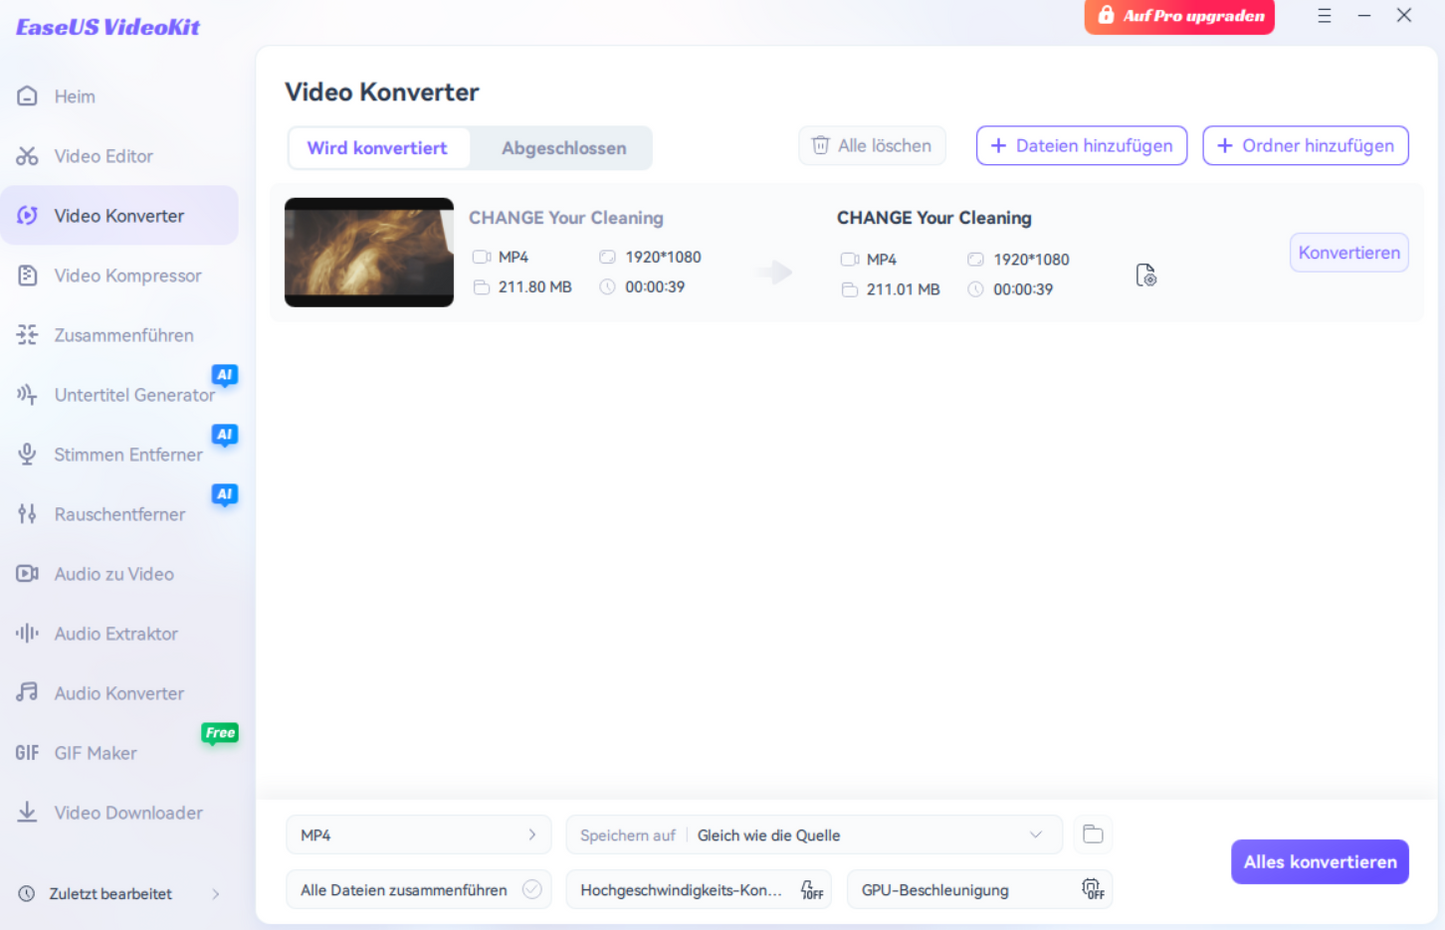Click the CHANGE Your Cleaning video thumbnail

[369, 252]
